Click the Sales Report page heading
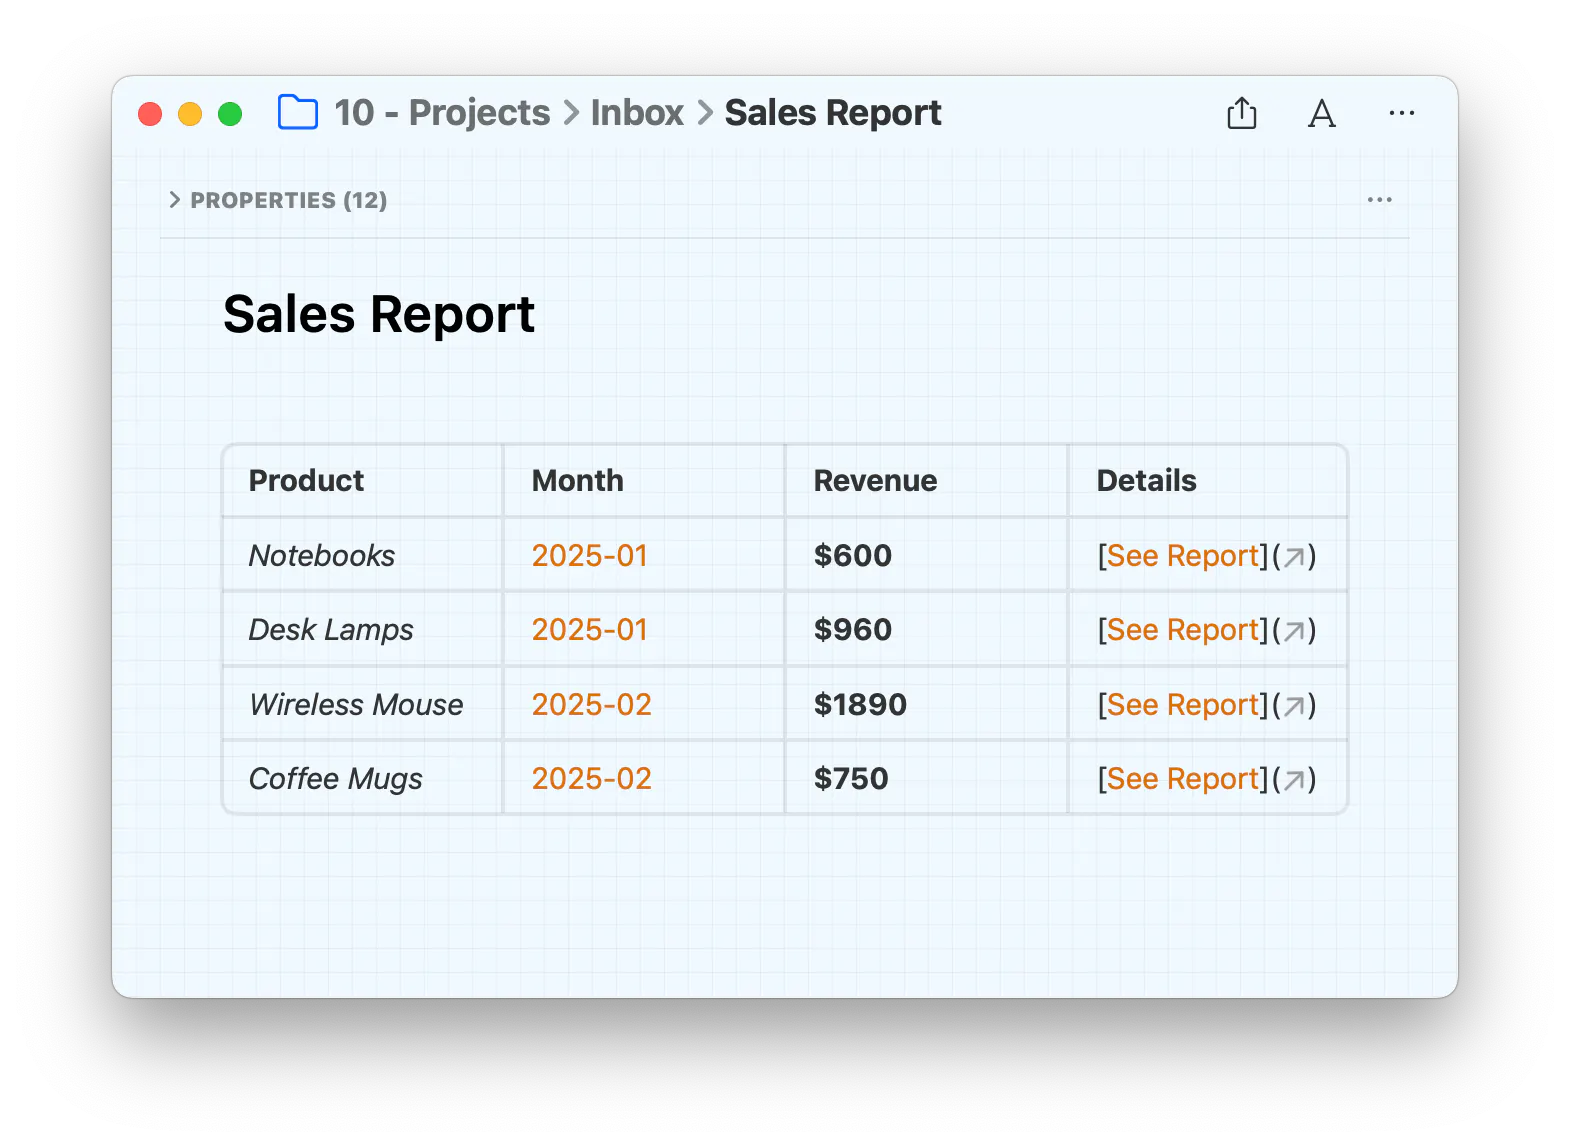The image size is (1570, 1146). click(x=379, y=315)
